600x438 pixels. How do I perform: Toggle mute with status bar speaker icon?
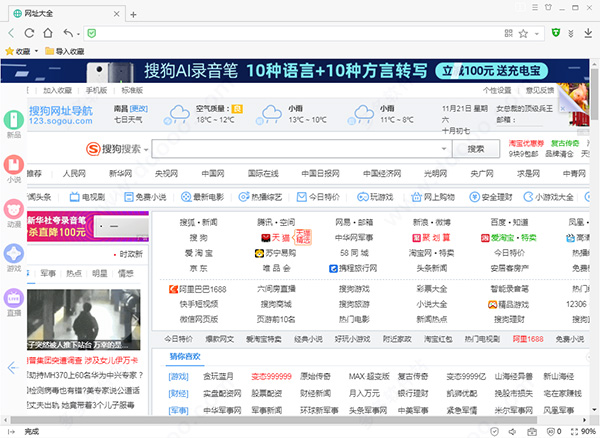click(512, 431)
